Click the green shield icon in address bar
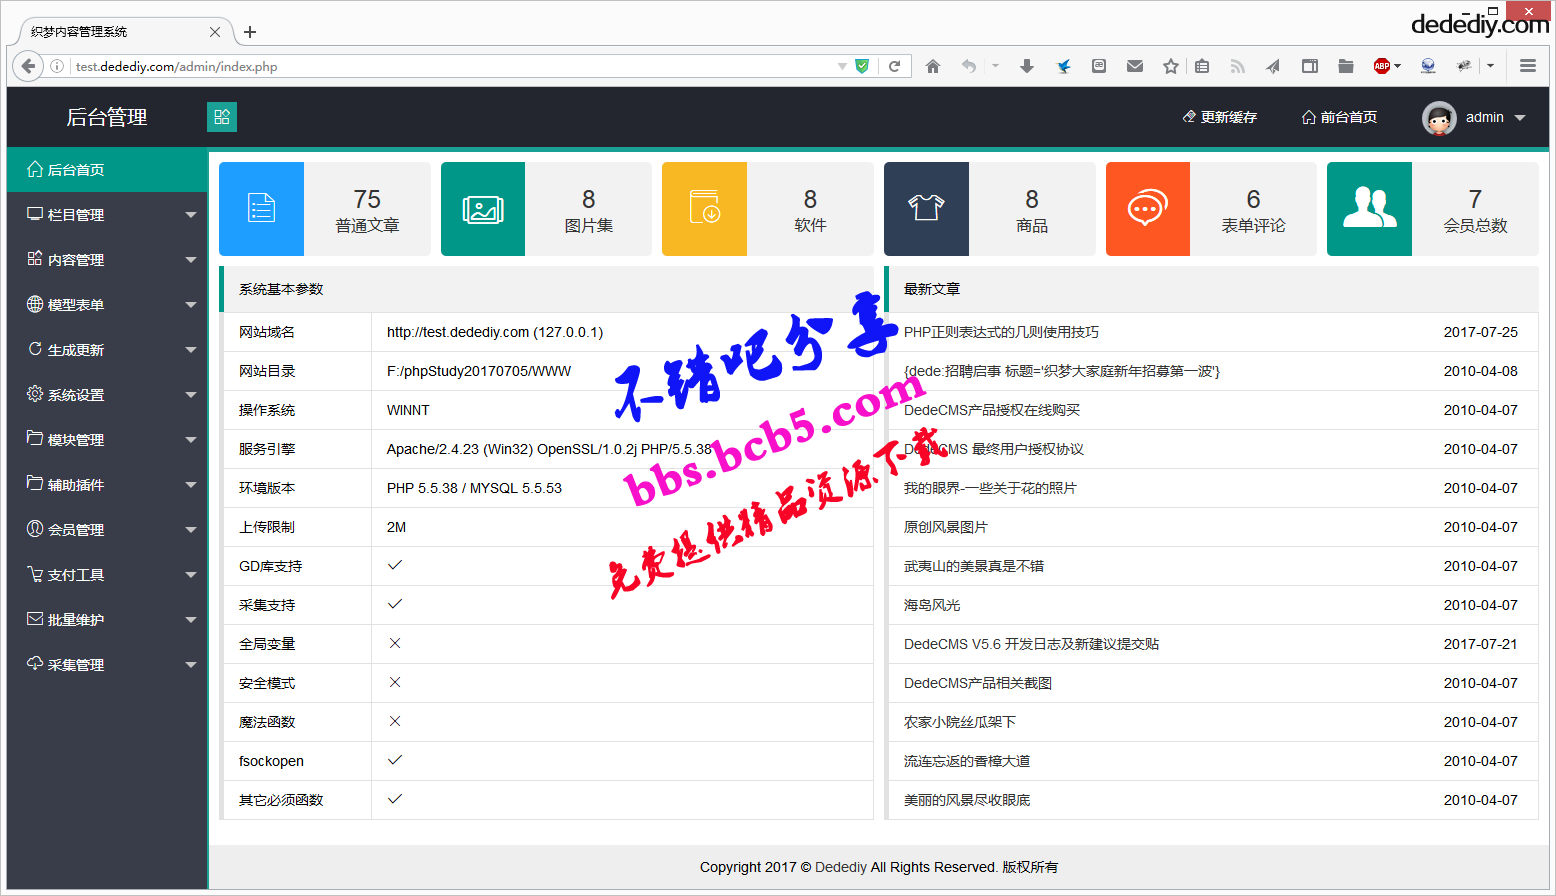This screenshot has width=1556, height=896. (862, 66)
